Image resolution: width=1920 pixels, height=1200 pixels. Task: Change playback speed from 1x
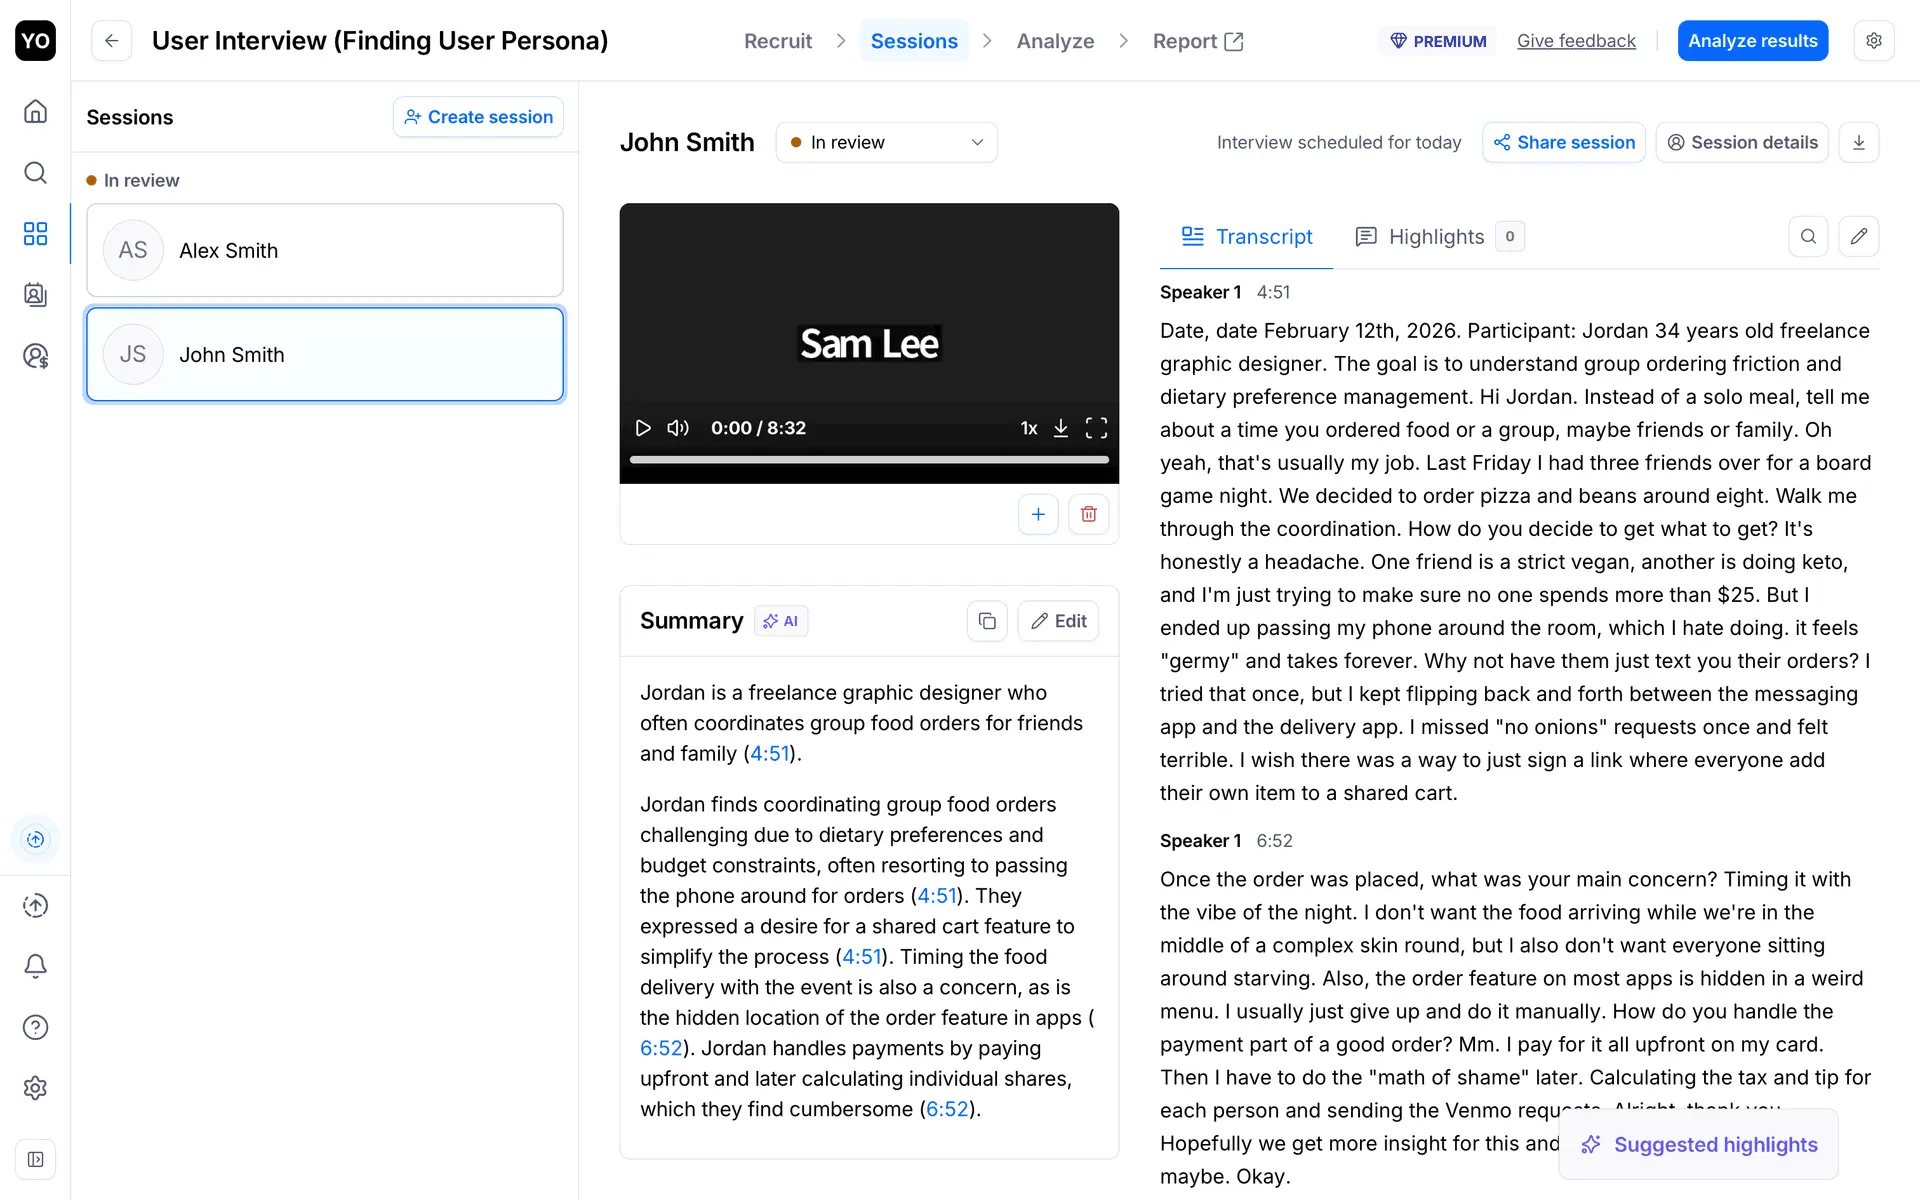(1029, 428)
